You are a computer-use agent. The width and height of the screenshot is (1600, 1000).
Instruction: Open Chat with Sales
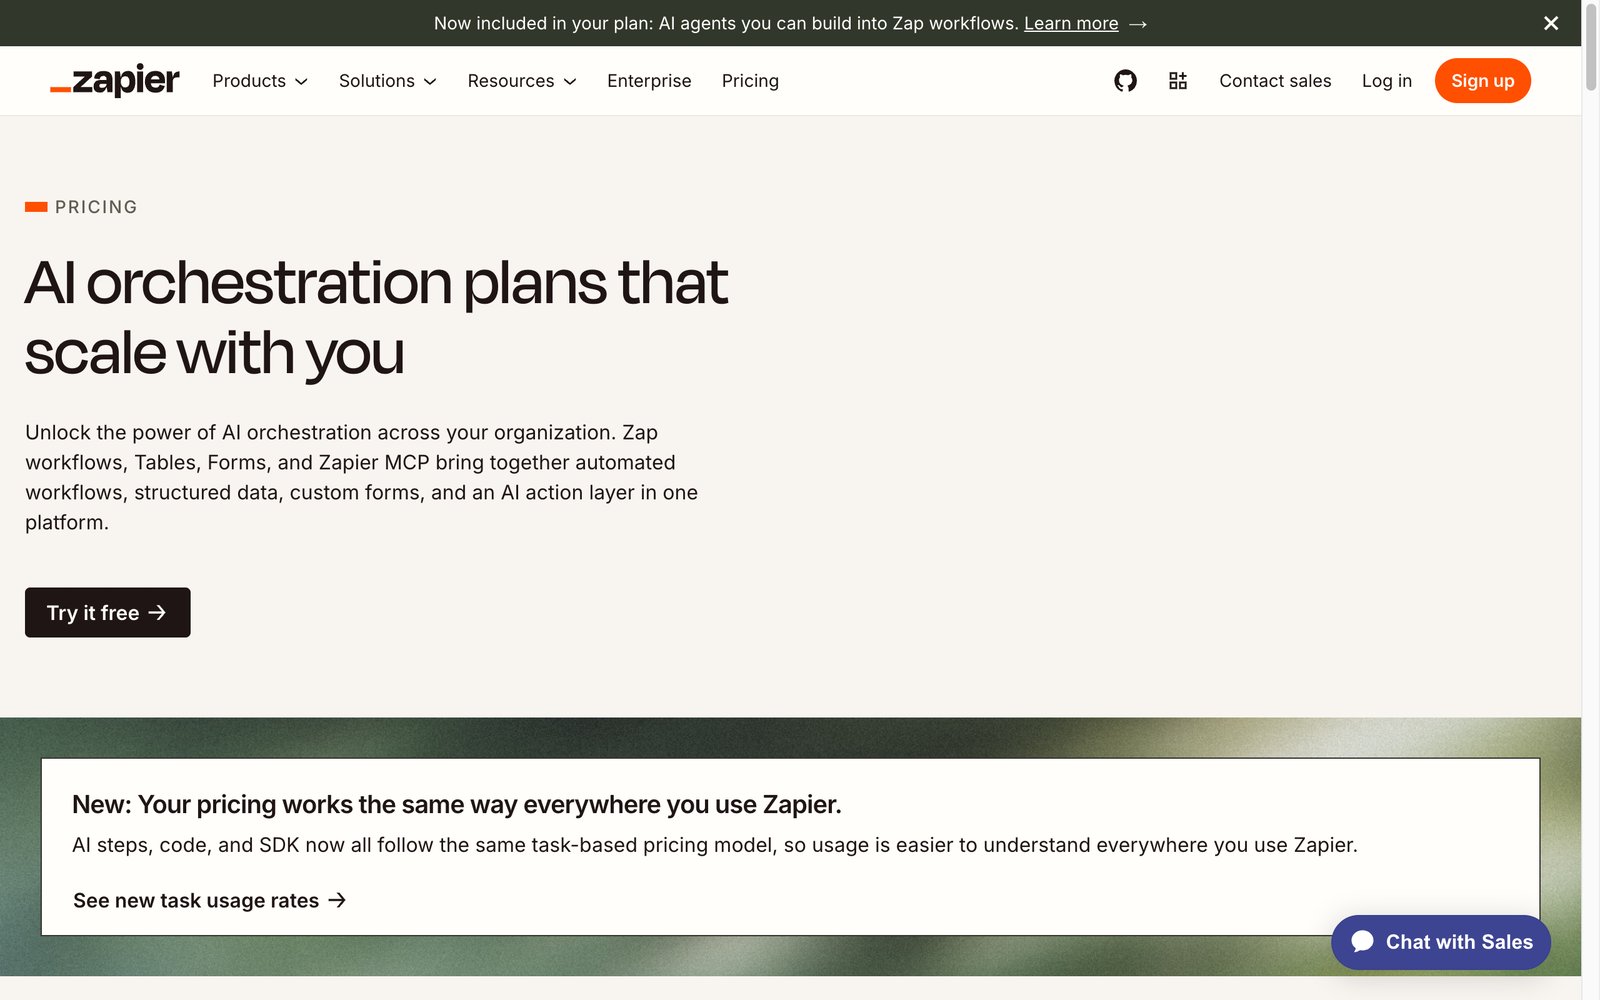(1441, 942)
